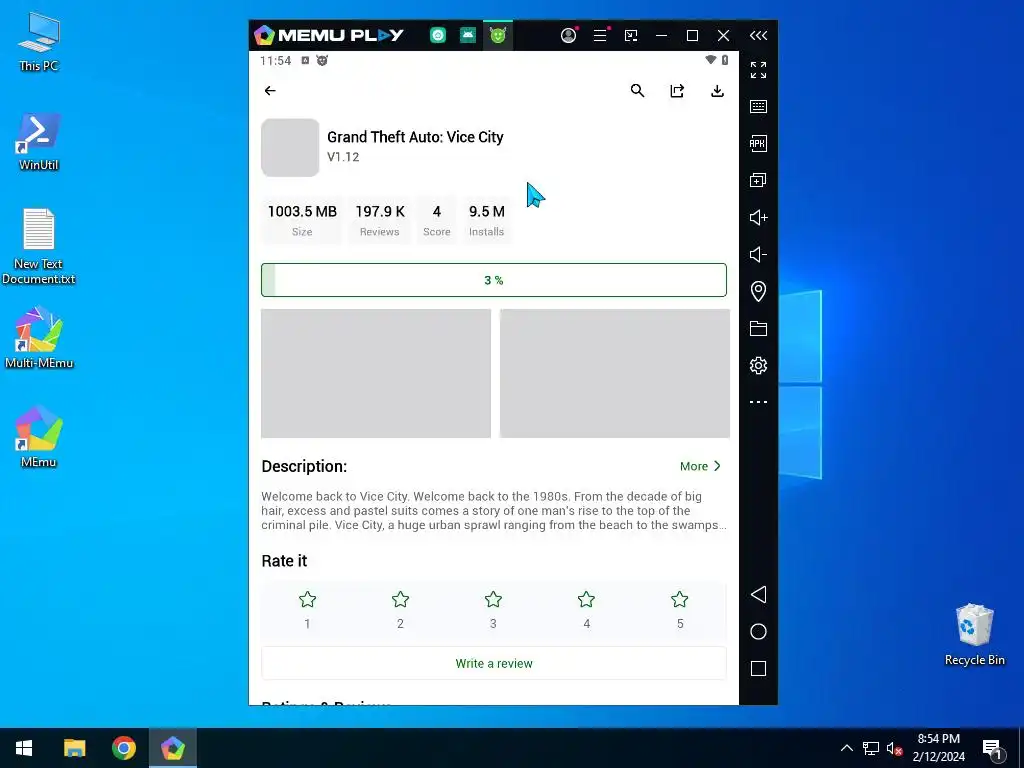Open downloads via the download tray icon
Viewport: 1024px width, 768px height.
[717, 91]
